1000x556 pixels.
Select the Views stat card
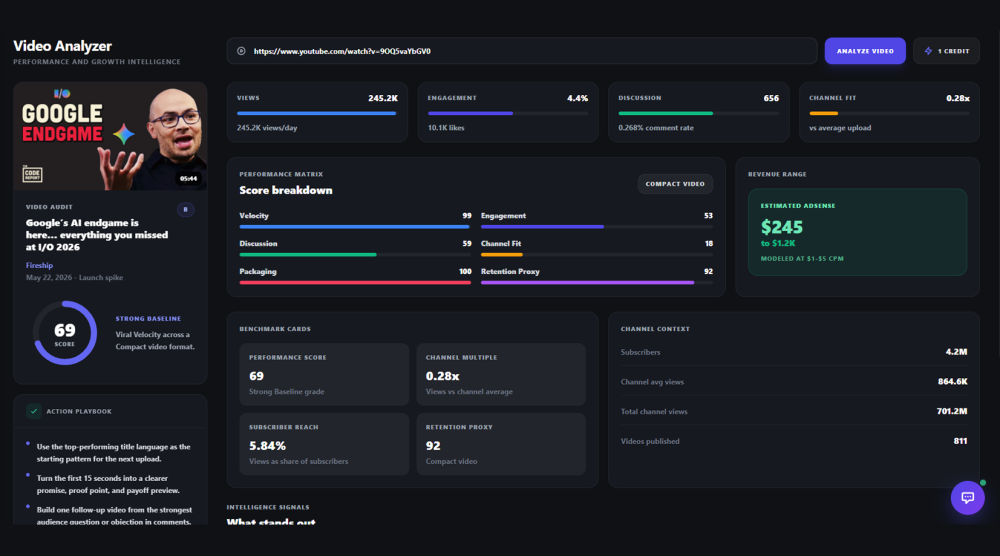click(317, 112)
